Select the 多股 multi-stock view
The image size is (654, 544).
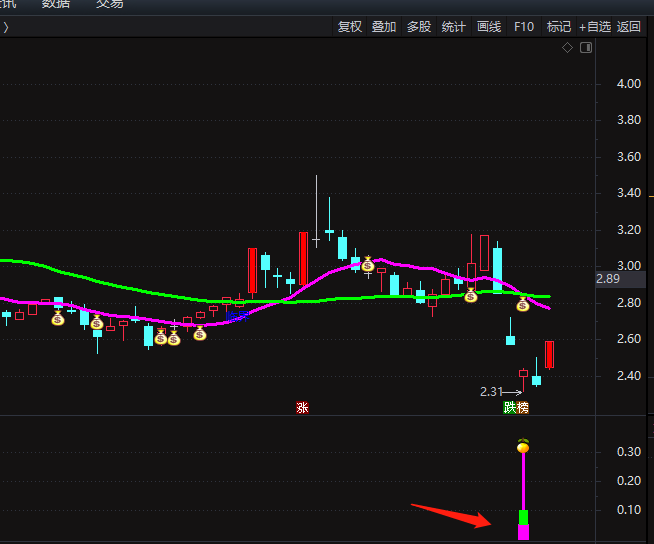419,27
